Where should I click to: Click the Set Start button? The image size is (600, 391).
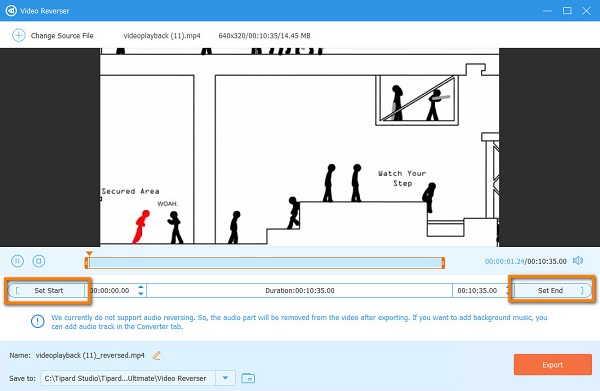click(47, 290)
